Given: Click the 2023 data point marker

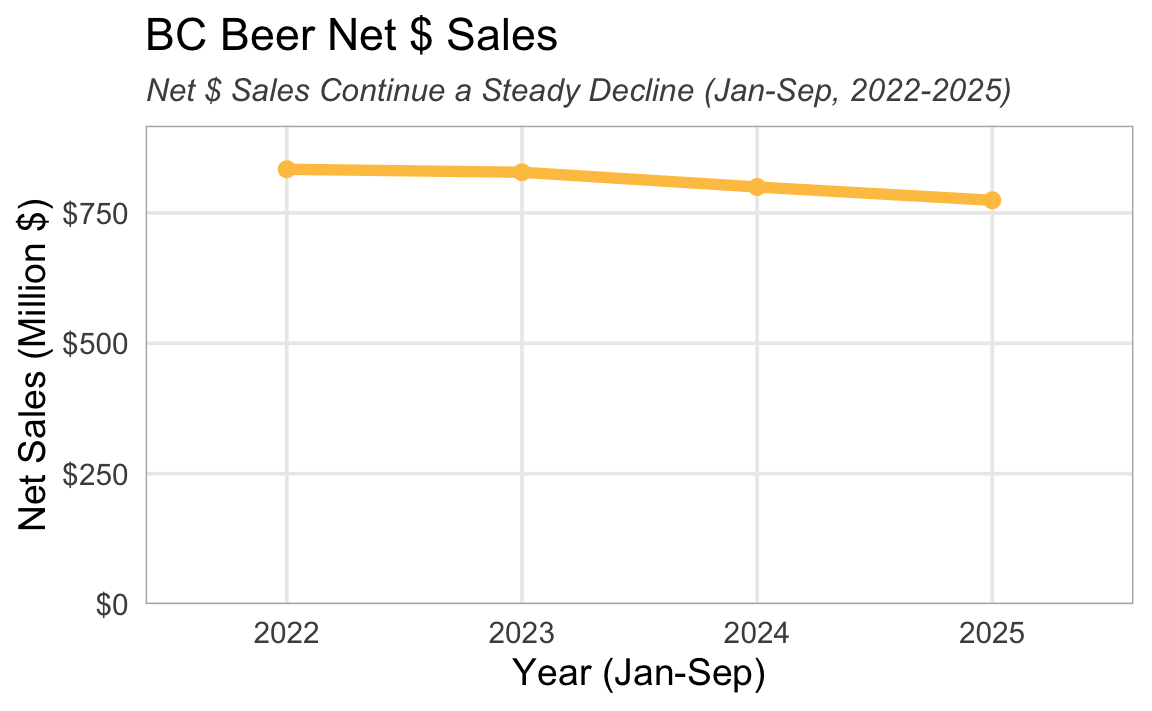Looking at the screenshot, I should click(521, 172).
